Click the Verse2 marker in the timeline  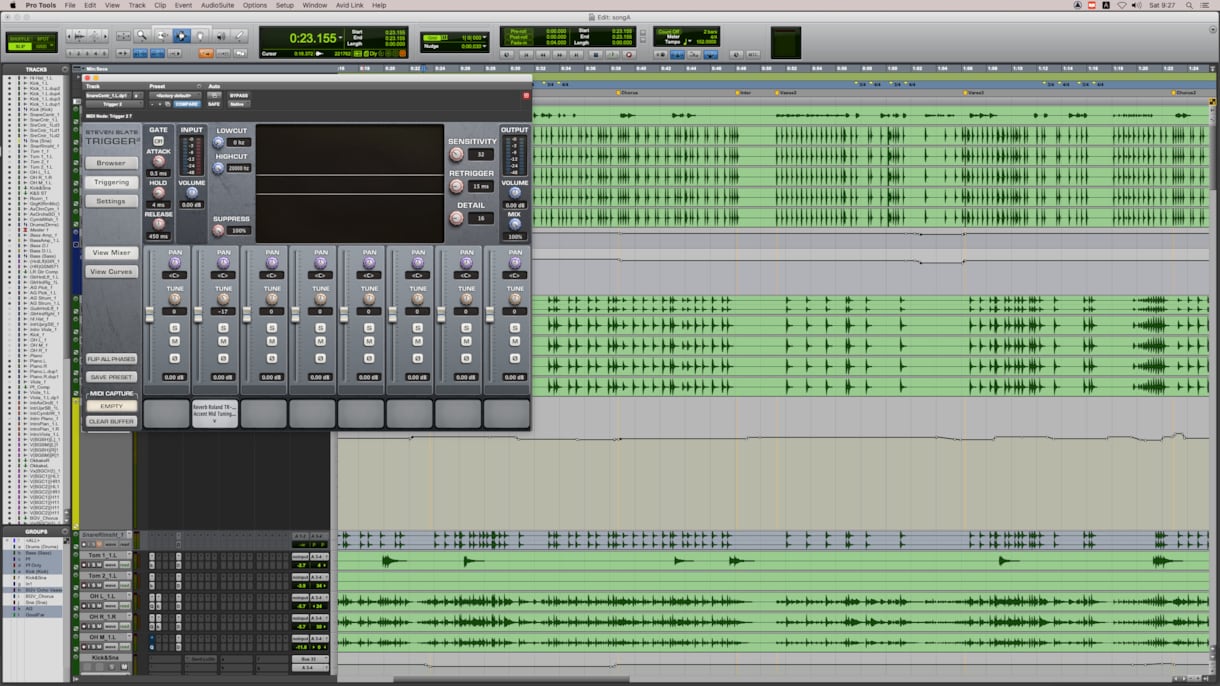tap(787, 92)
